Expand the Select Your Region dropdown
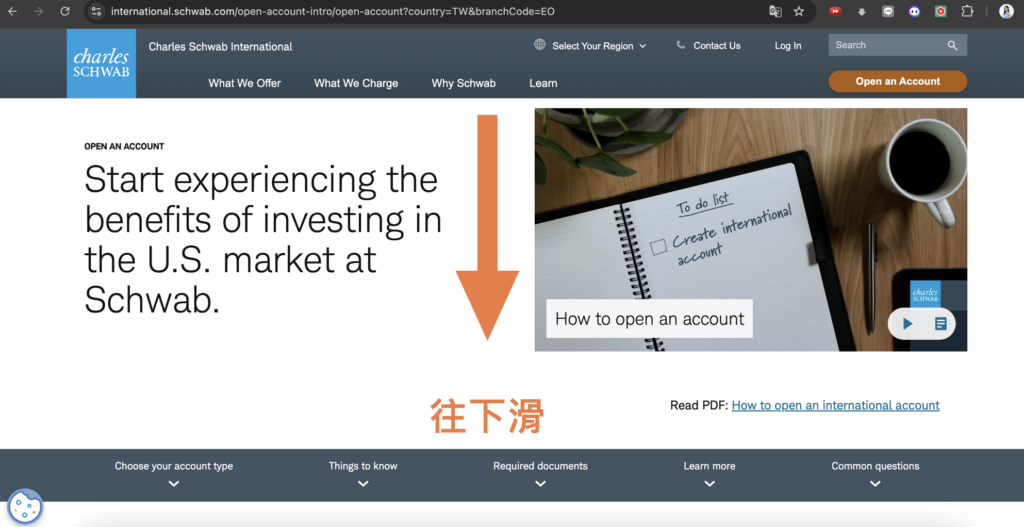The height and width of the screenshot is (527, 1024). (590, 46)
